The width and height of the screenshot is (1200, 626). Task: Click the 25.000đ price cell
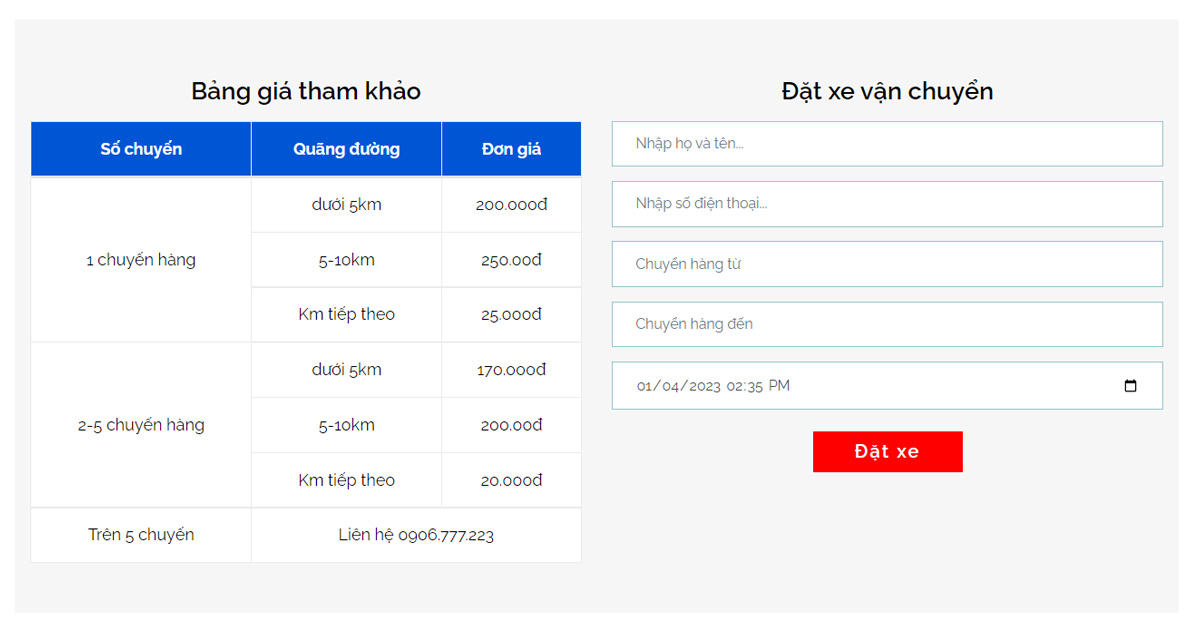(511, 315)
